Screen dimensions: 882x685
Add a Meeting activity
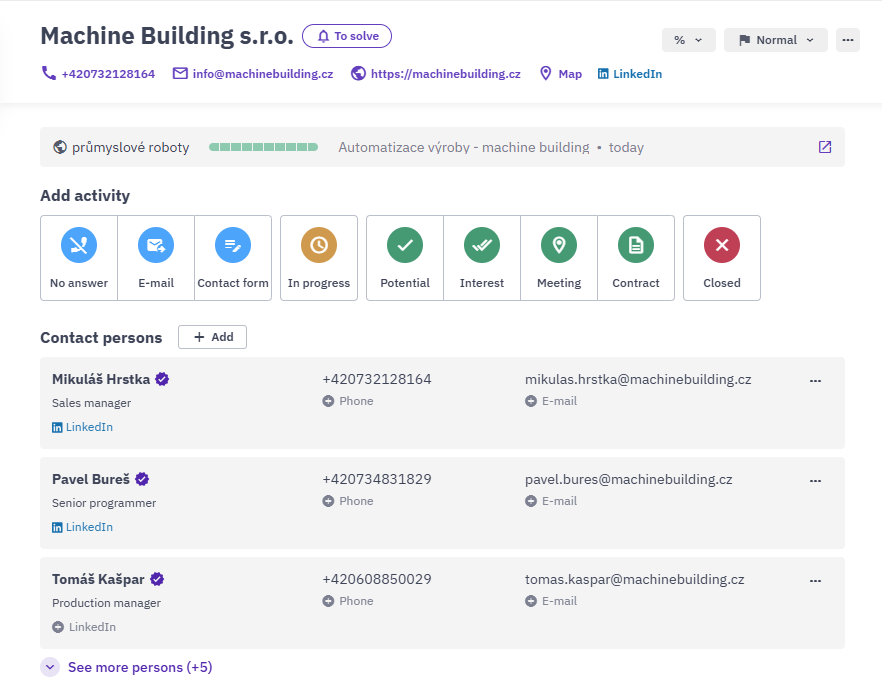point(559,258)
